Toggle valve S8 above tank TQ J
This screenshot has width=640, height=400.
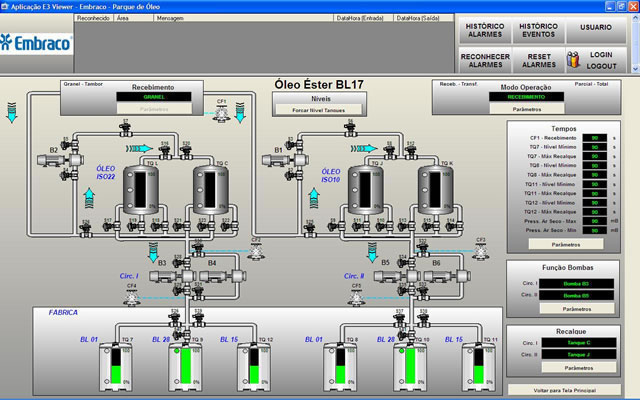click(390, 152)
